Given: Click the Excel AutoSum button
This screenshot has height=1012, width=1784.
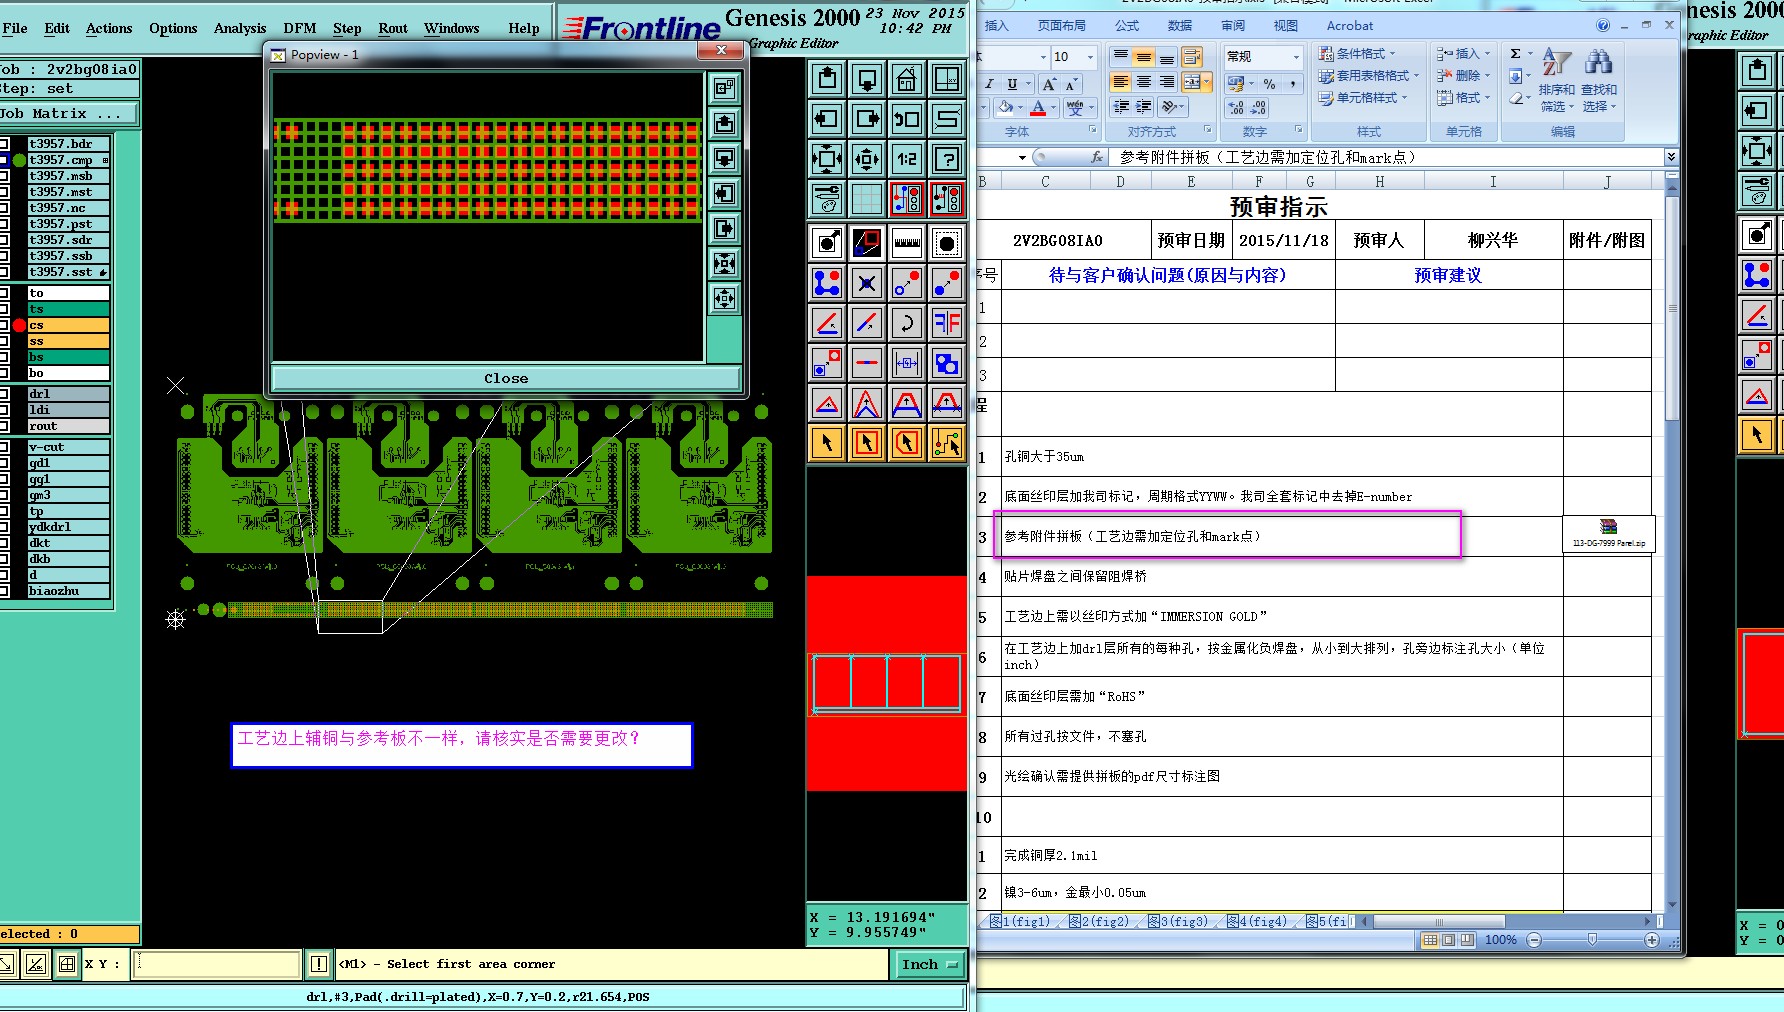Looking at the screenshot, I should tap(1515, 54).
